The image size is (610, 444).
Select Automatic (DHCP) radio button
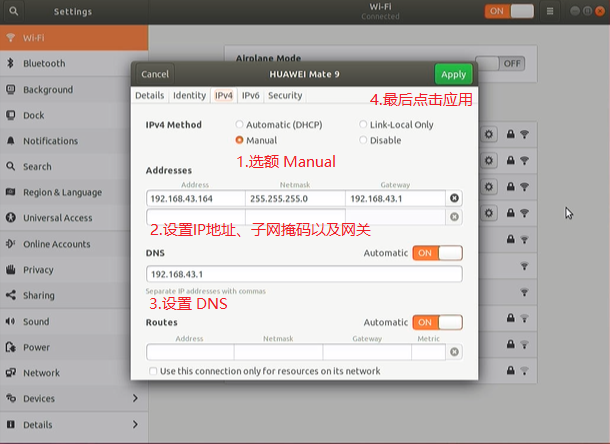tap(239, 125)
